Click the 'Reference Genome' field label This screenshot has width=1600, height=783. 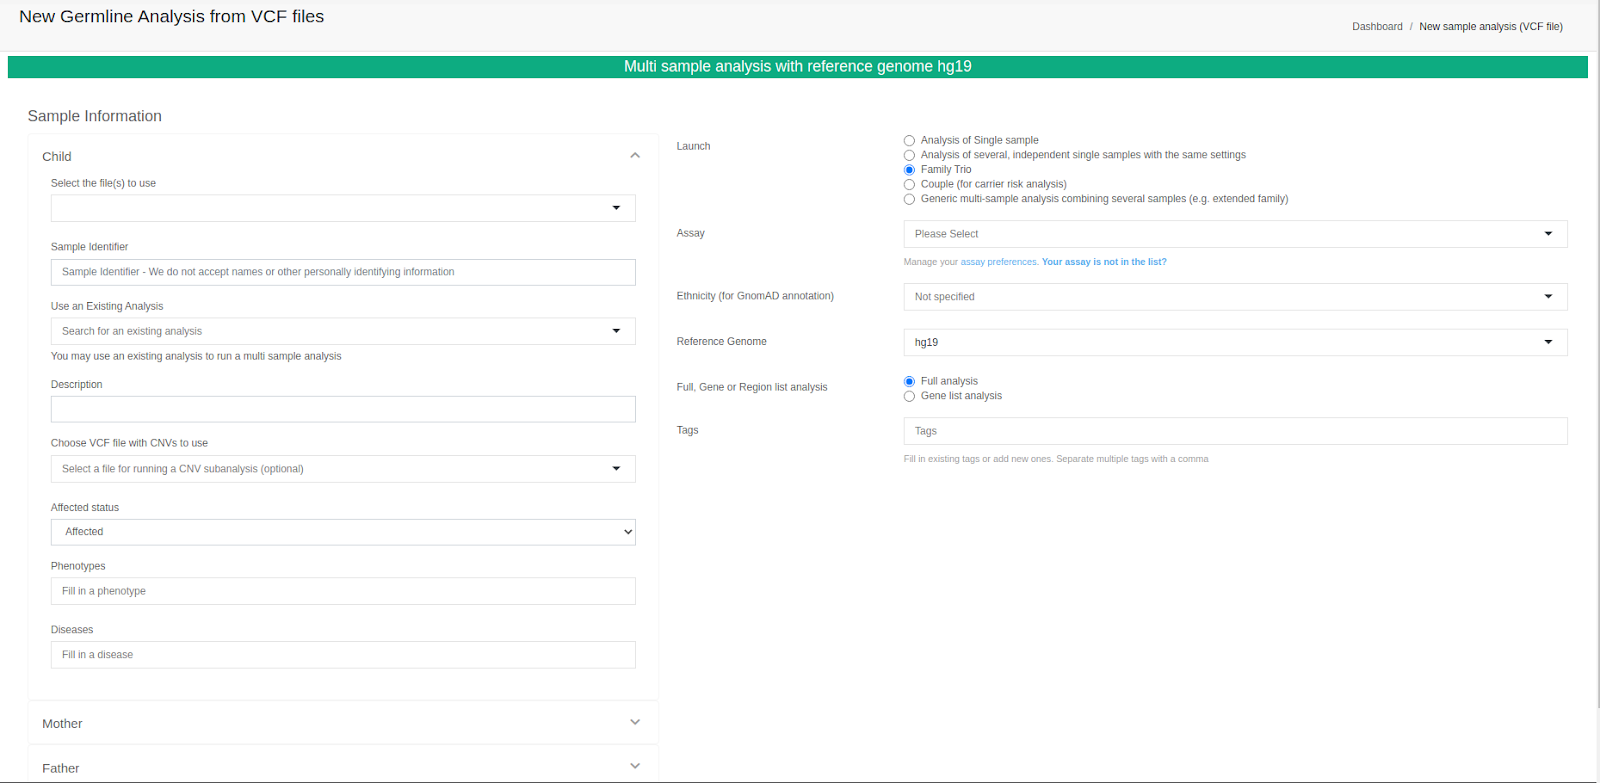(x=722, y=342)
